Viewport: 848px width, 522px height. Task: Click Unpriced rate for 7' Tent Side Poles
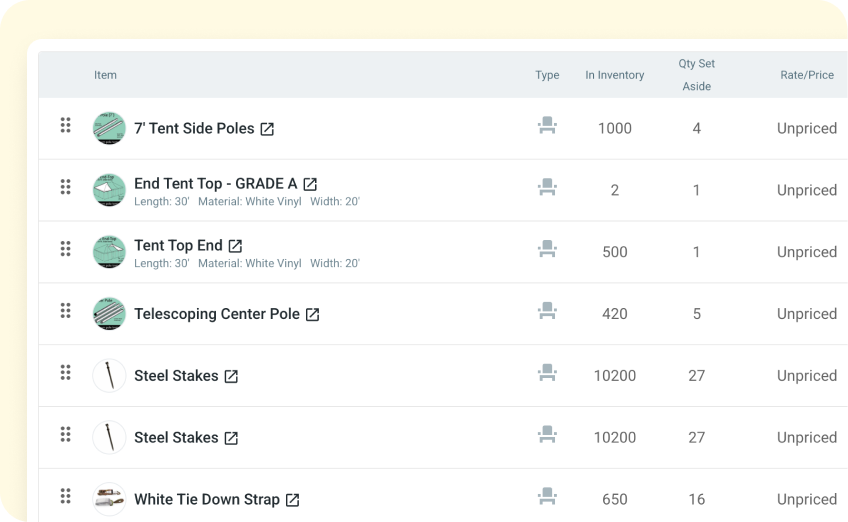[x=806, y=128]
